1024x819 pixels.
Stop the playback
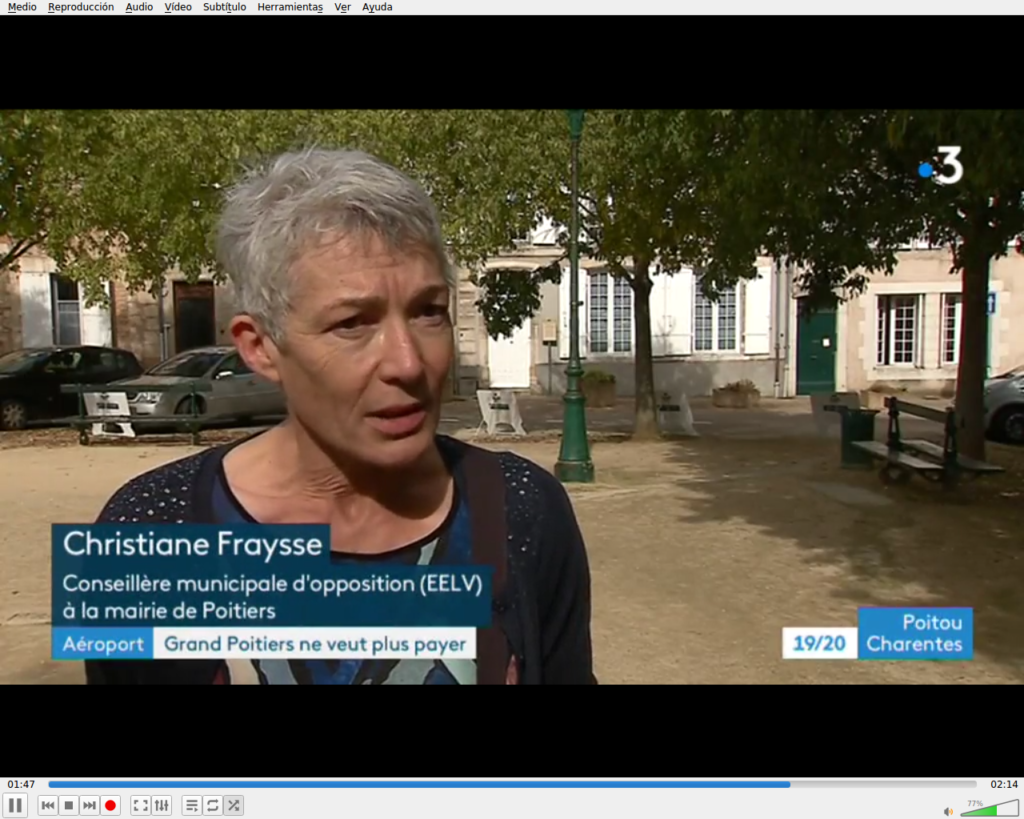69,805
